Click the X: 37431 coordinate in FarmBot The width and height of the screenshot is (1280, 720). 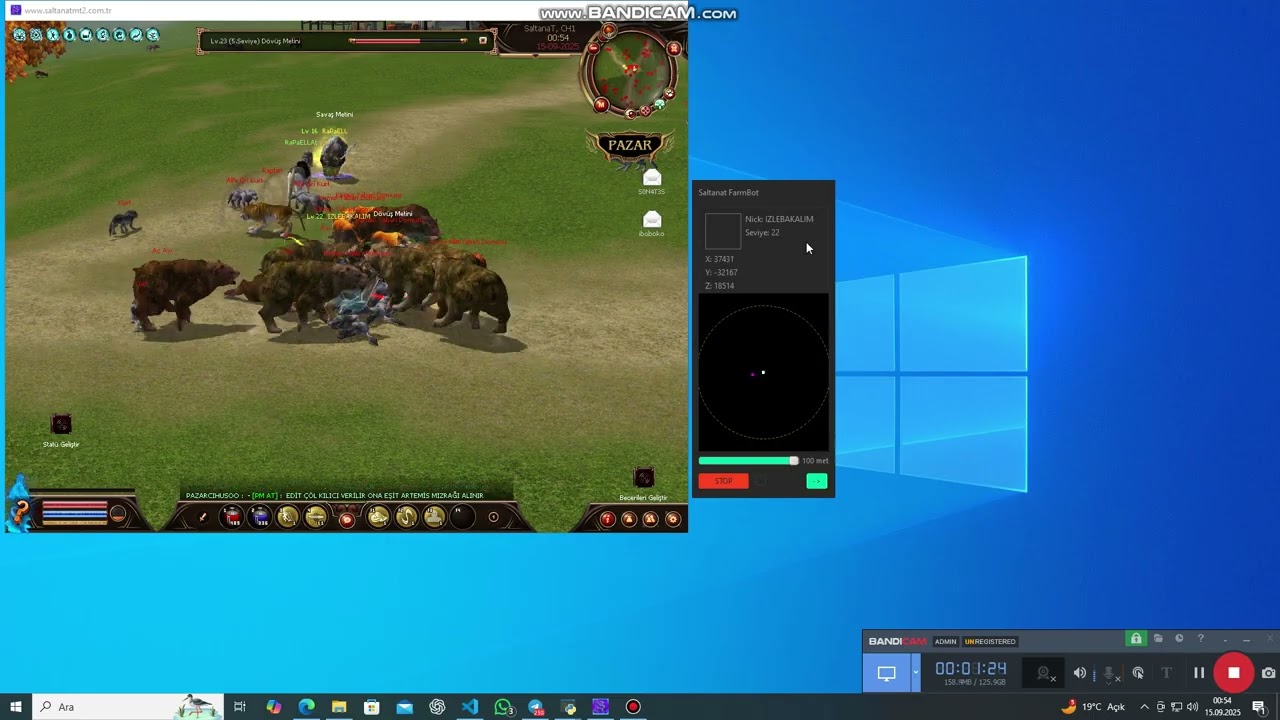[720, 259]
